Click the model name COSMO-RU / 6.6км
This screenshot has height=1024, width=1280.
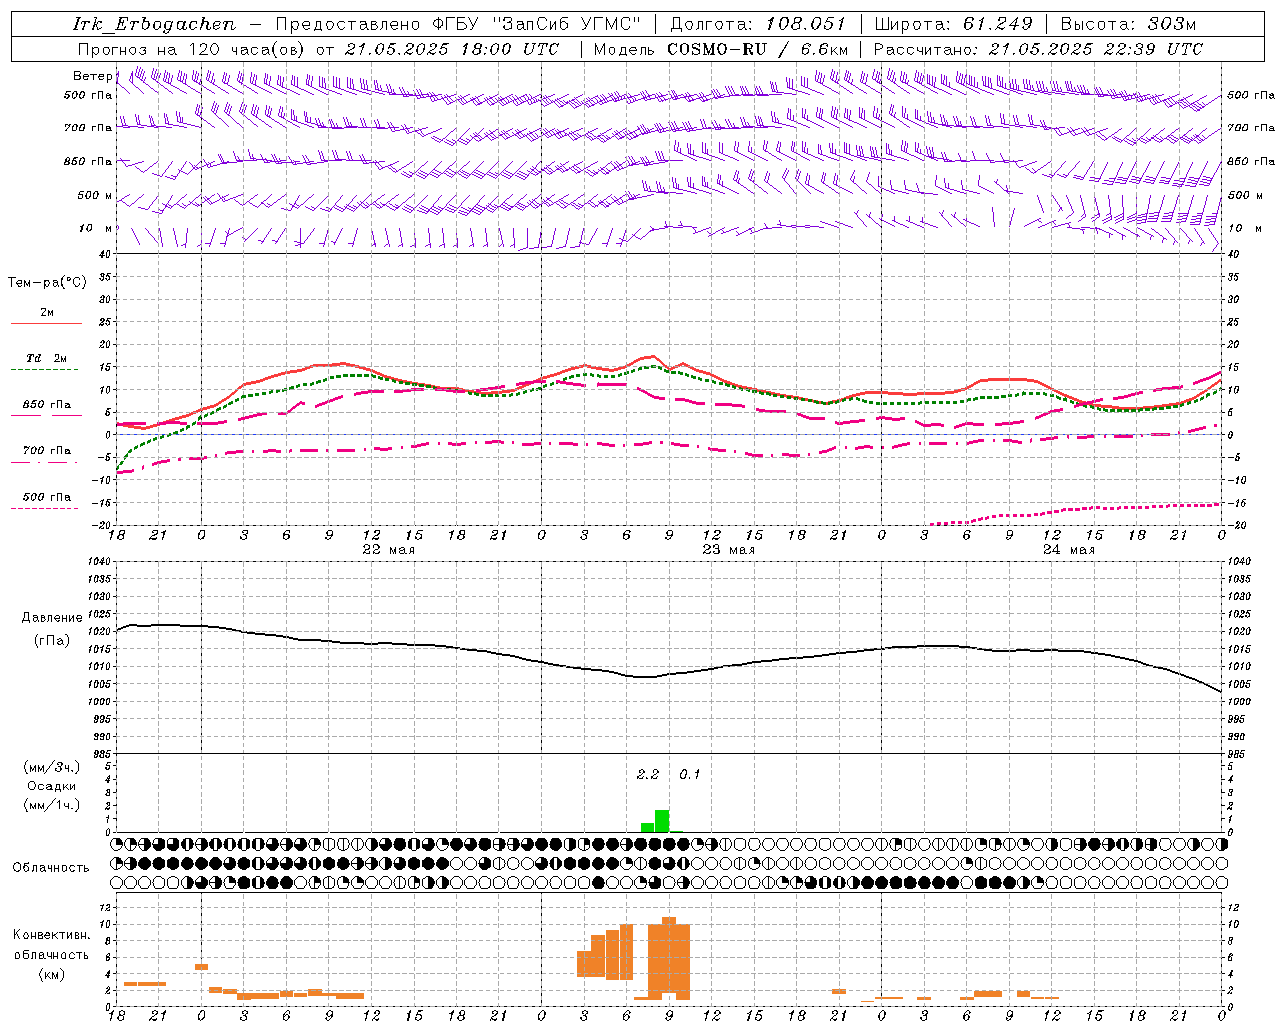(758, 49)
